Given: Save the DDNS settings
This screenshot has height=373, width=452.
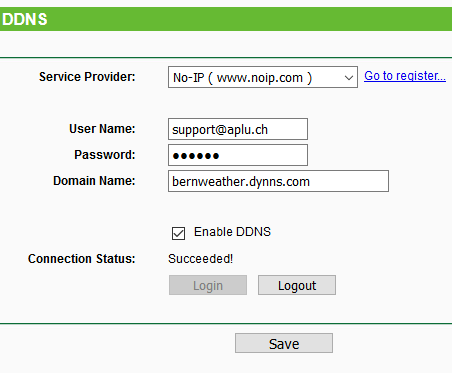Looking at the screenshot, I should [x=284, y=343].
